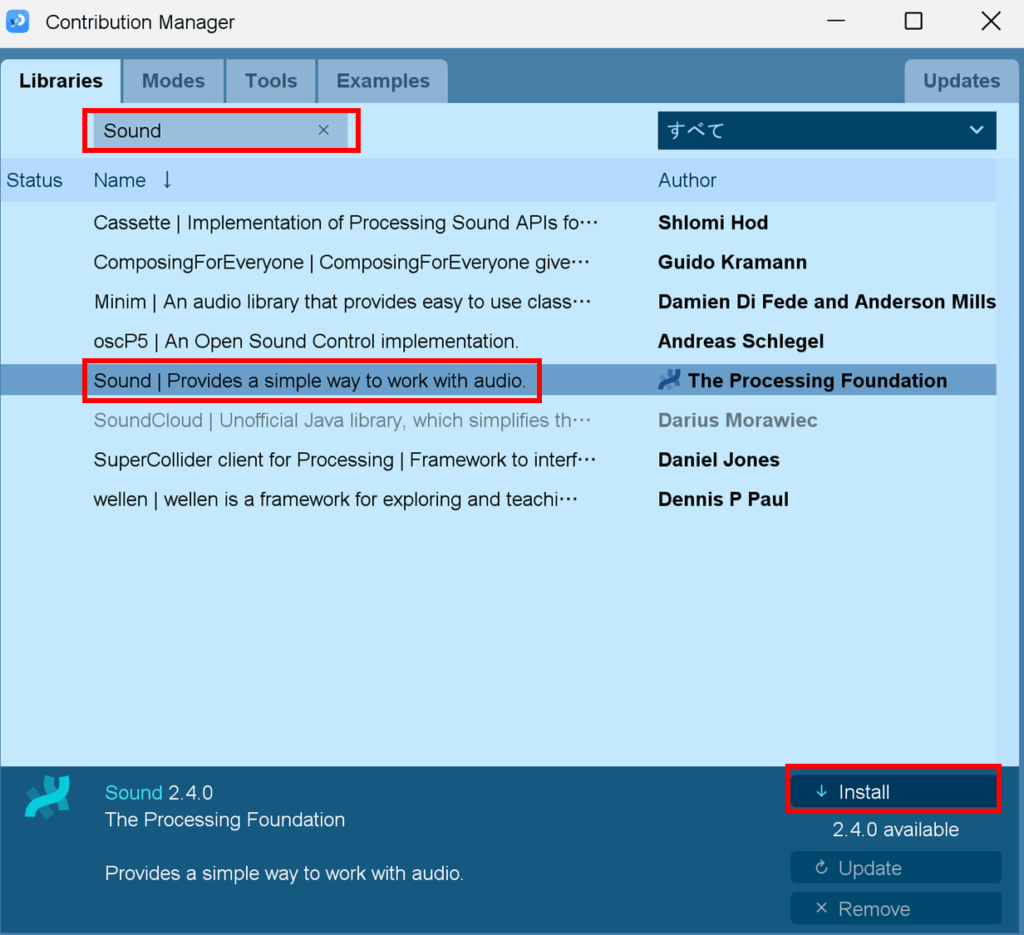Switch to the Modes tab
Image resolution: width=1024 pixels, height=935 pixels.
click(x=173, y=81)
